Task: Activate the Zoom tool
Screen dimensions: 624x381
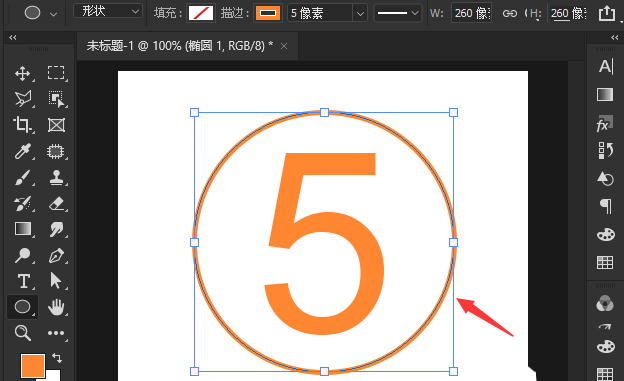Action: tap(23, 333)
